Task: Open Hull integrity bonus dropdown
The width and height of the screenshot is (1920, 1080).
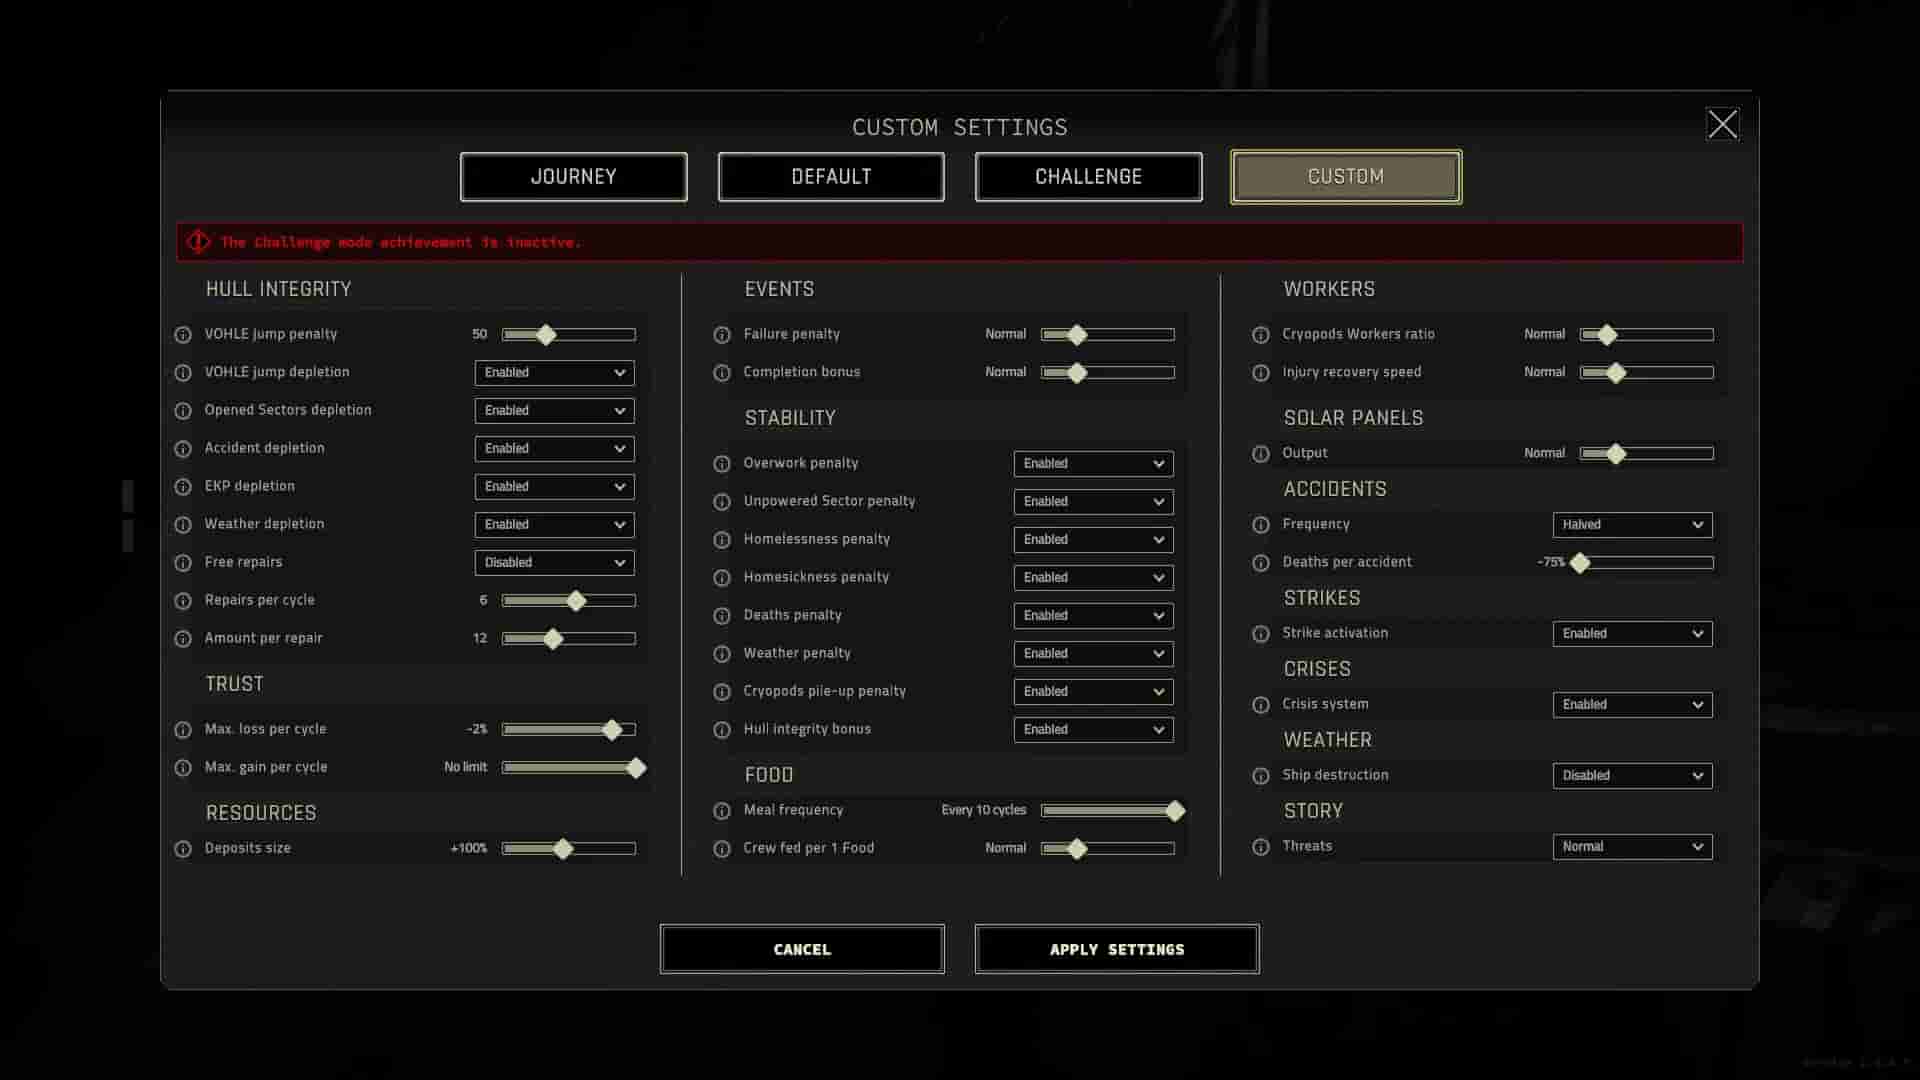Action: pos(1093,730)
